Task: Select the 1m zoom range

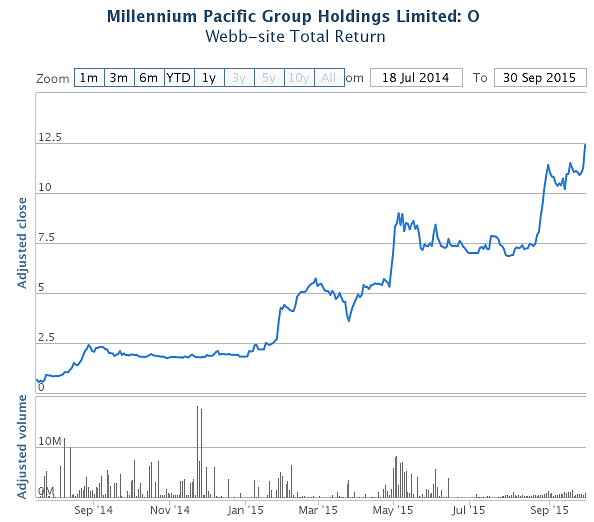Action: tap(89, 78)
